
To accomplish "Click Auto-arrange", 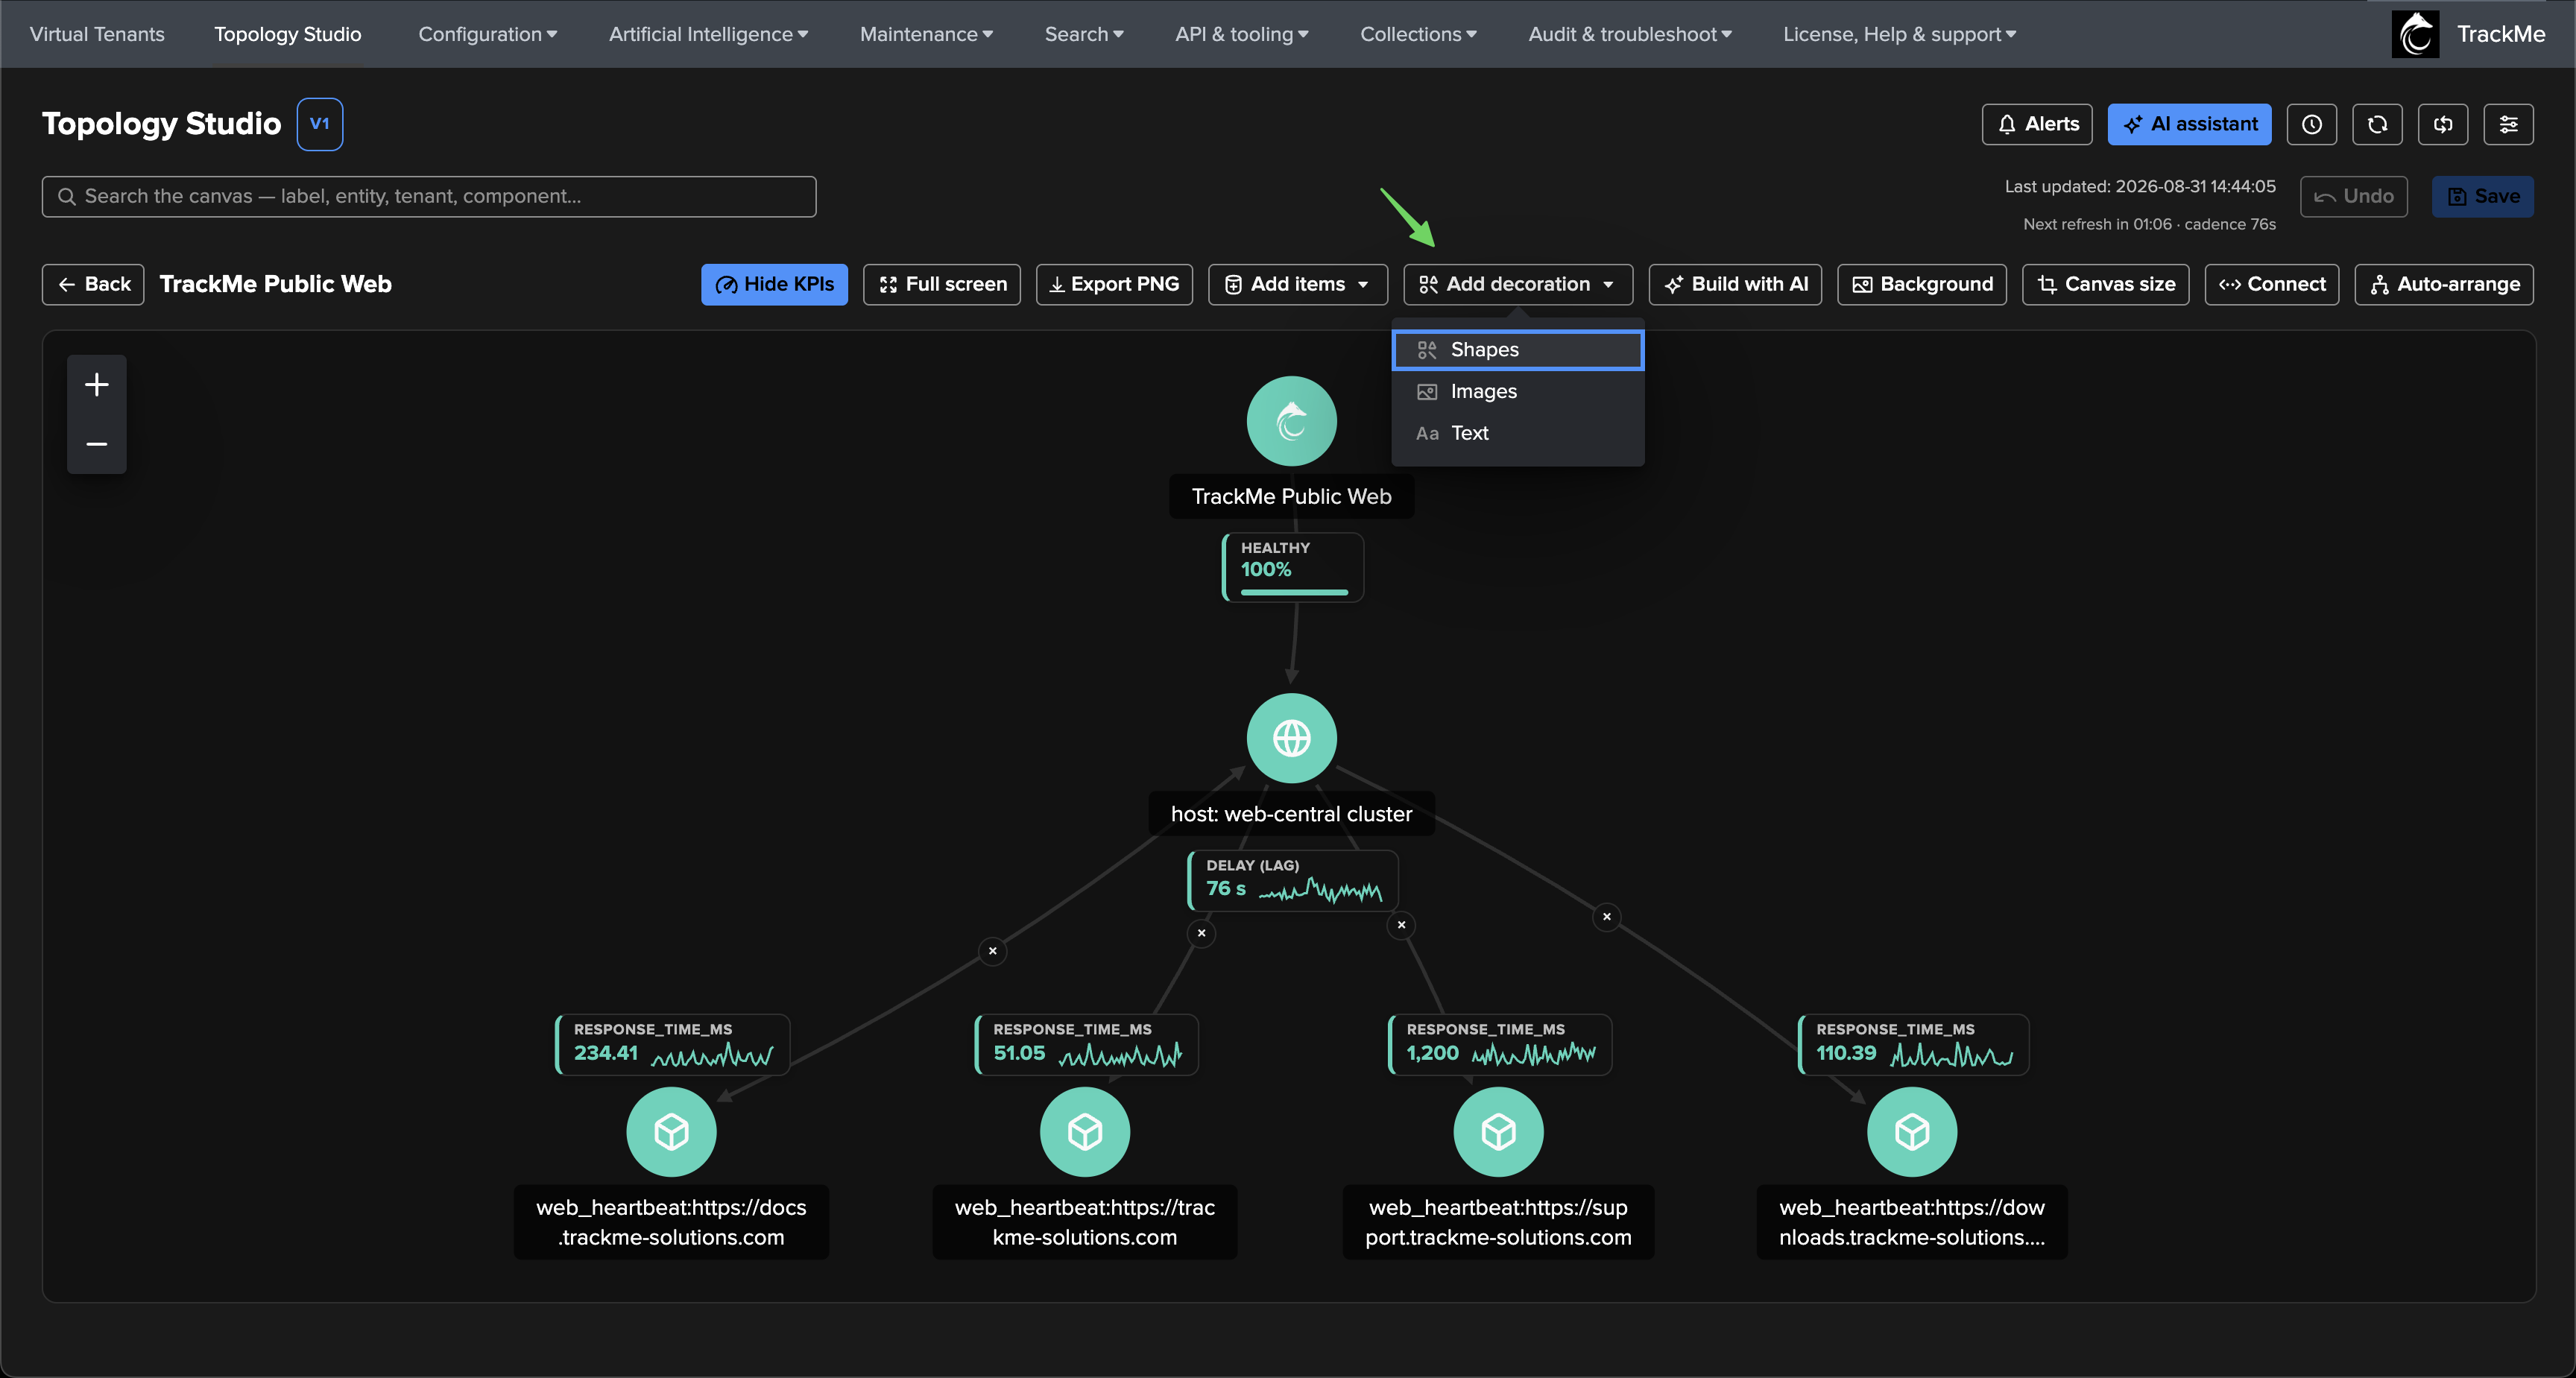I will 2443,284.
